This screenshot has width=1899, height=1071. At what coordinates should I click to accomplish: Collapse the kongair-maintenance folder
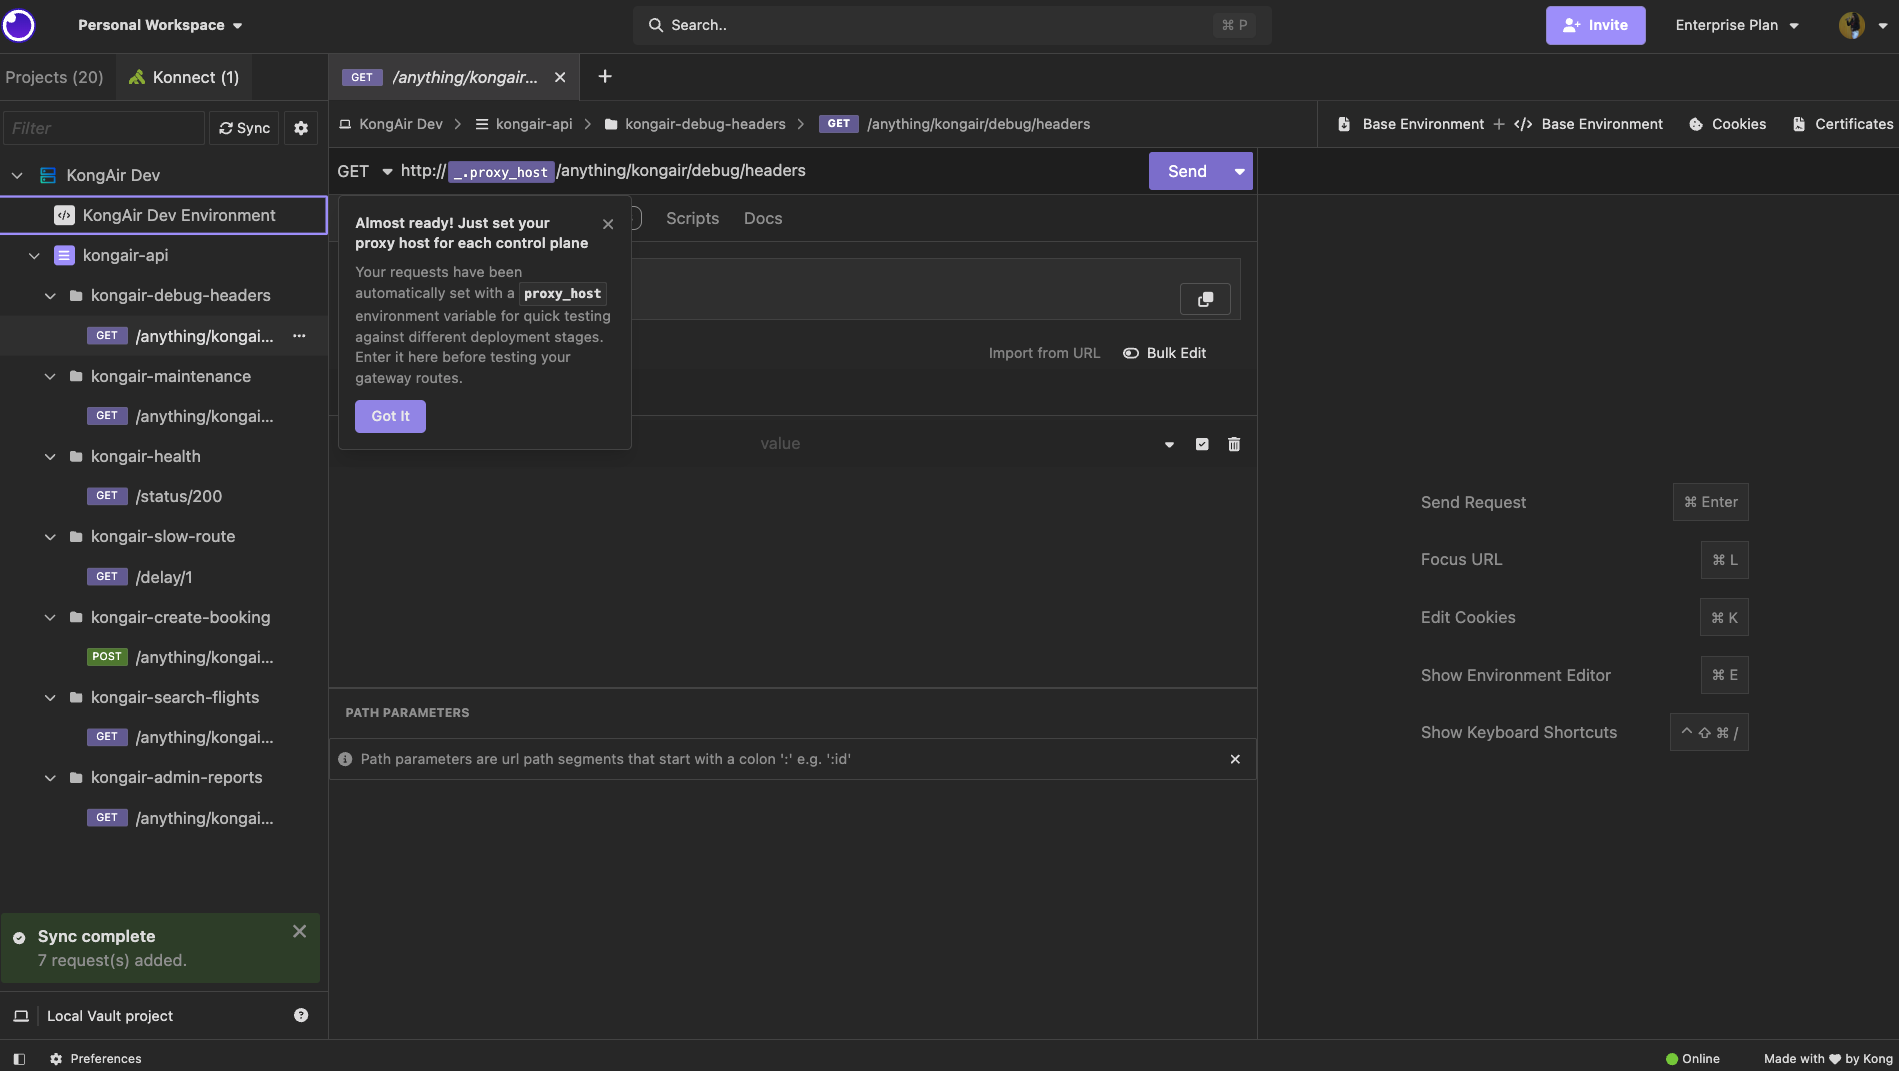50,376
